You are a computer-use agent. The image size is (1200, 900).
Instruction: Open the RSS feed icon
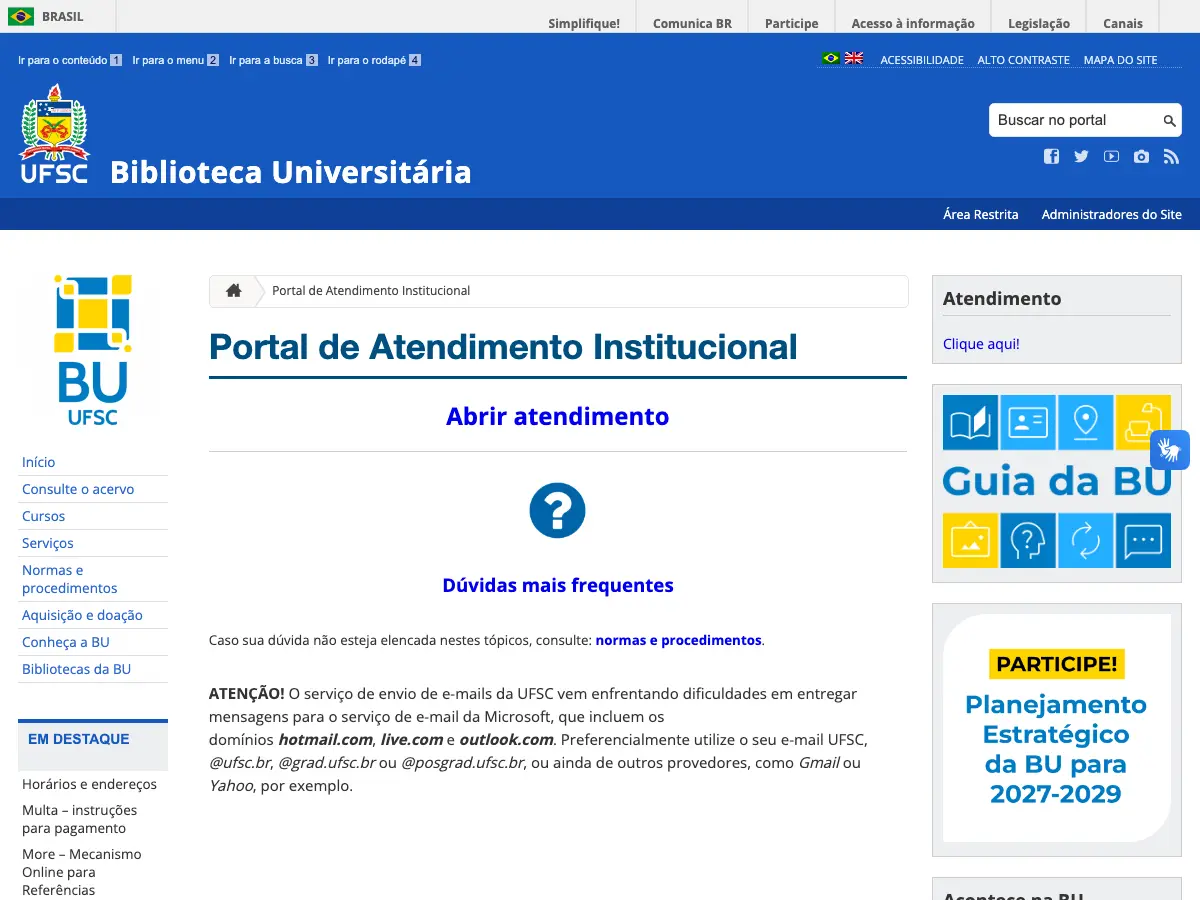click(1171, 156)
